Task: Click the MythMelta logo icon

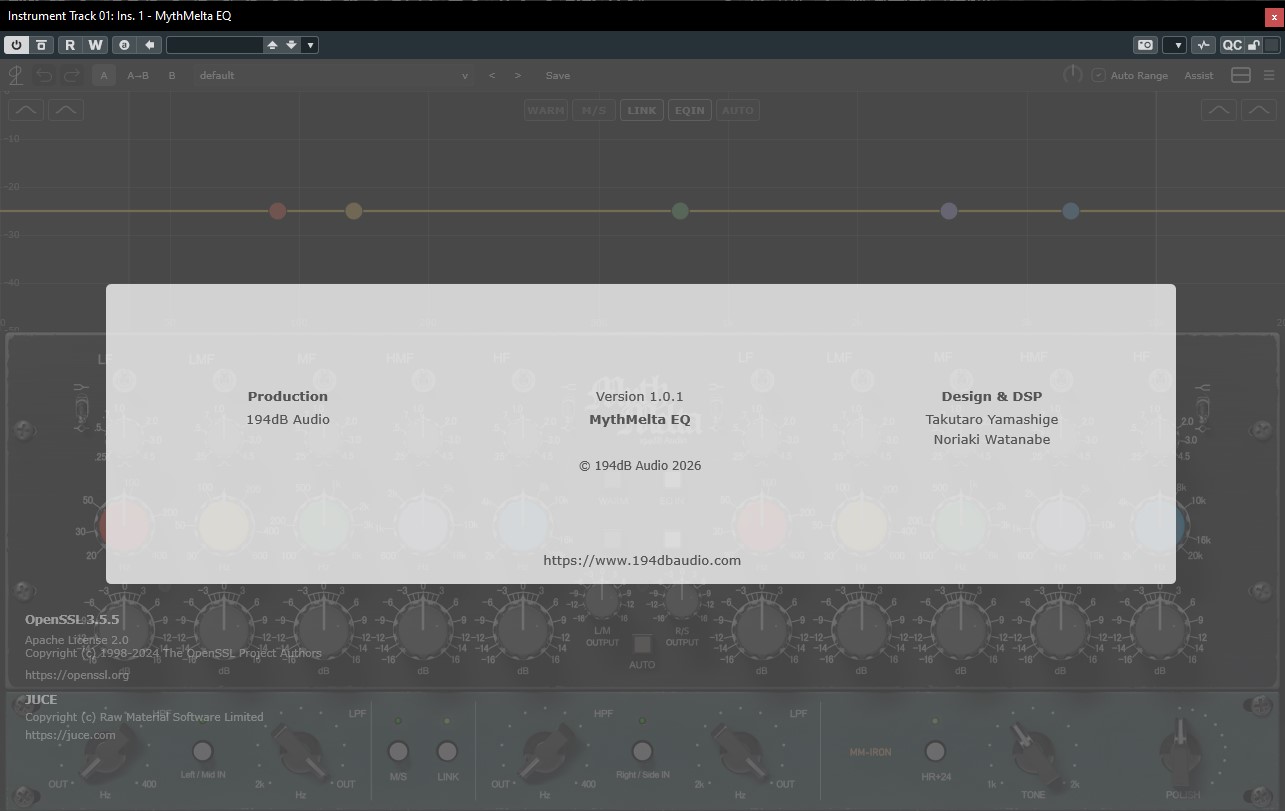Action: click(x=16, y=75)
